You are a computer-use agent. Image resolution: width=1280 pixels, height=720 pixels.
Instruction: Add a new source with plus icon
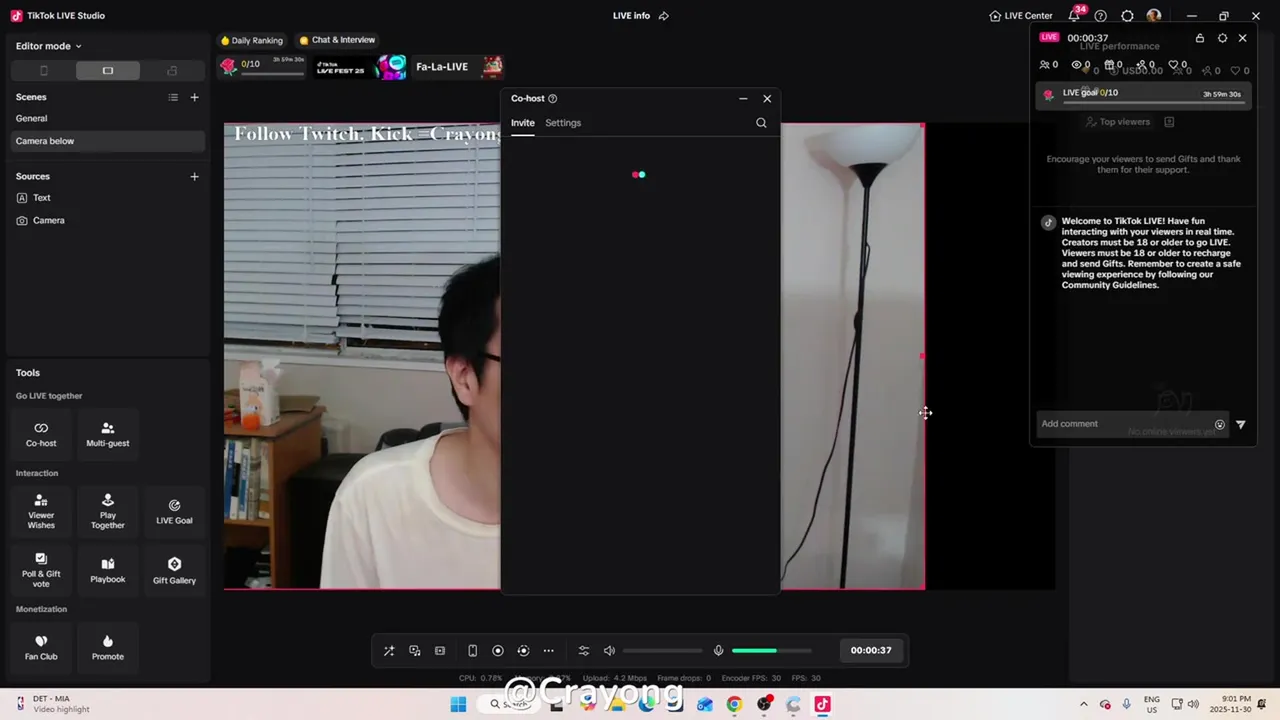[x=195, y=176]
